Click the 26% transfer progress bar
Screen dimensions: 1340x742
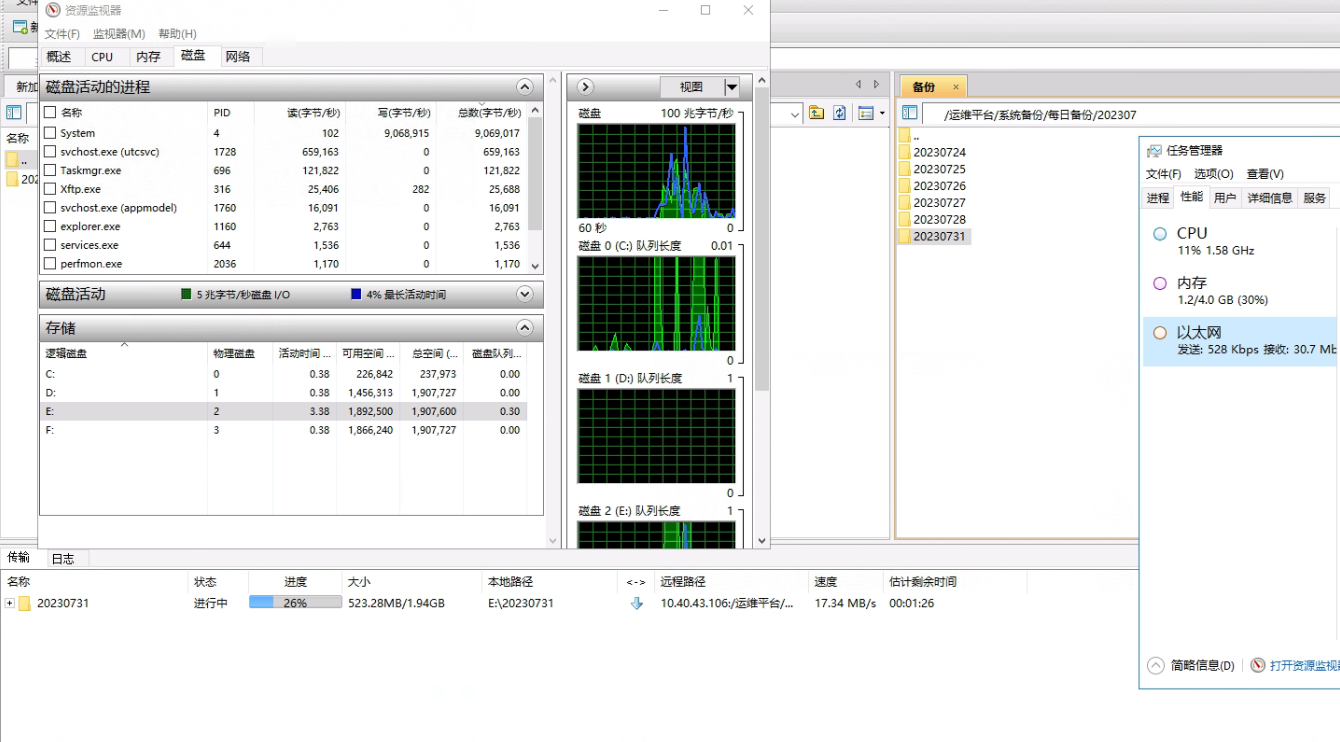tap(295, 604)
